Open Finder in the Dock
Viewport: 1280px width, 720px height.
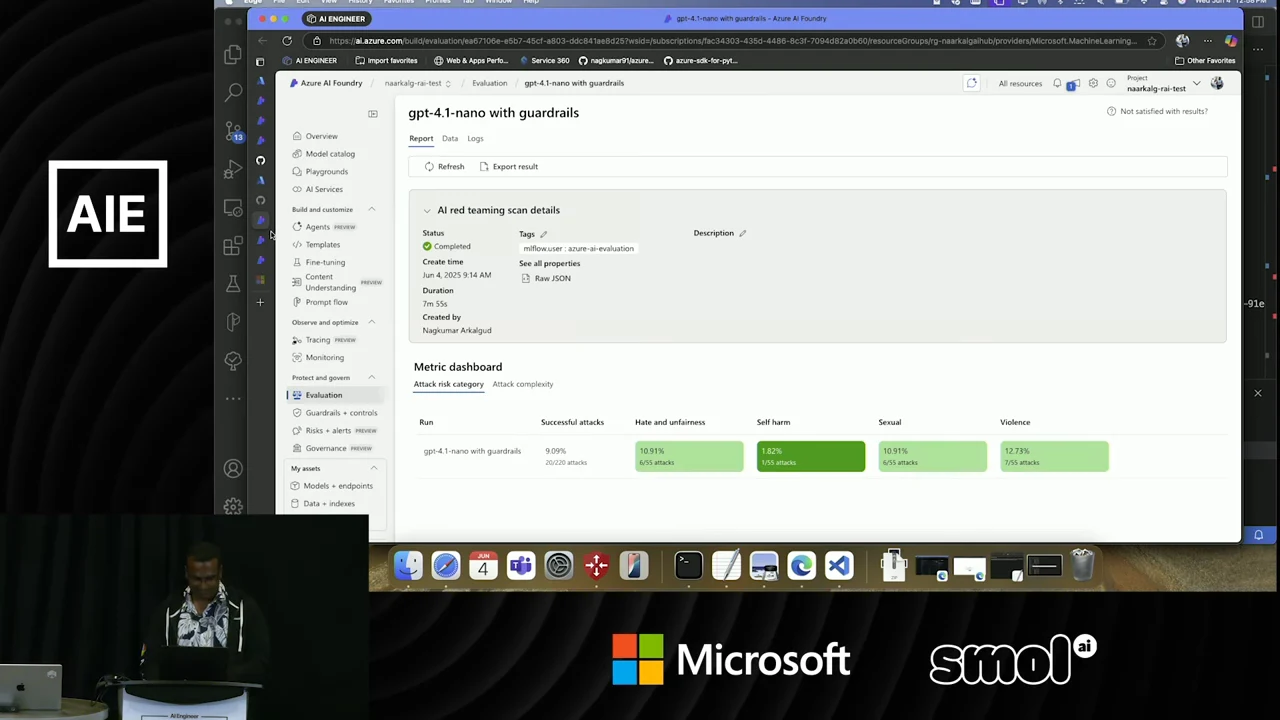408,566
